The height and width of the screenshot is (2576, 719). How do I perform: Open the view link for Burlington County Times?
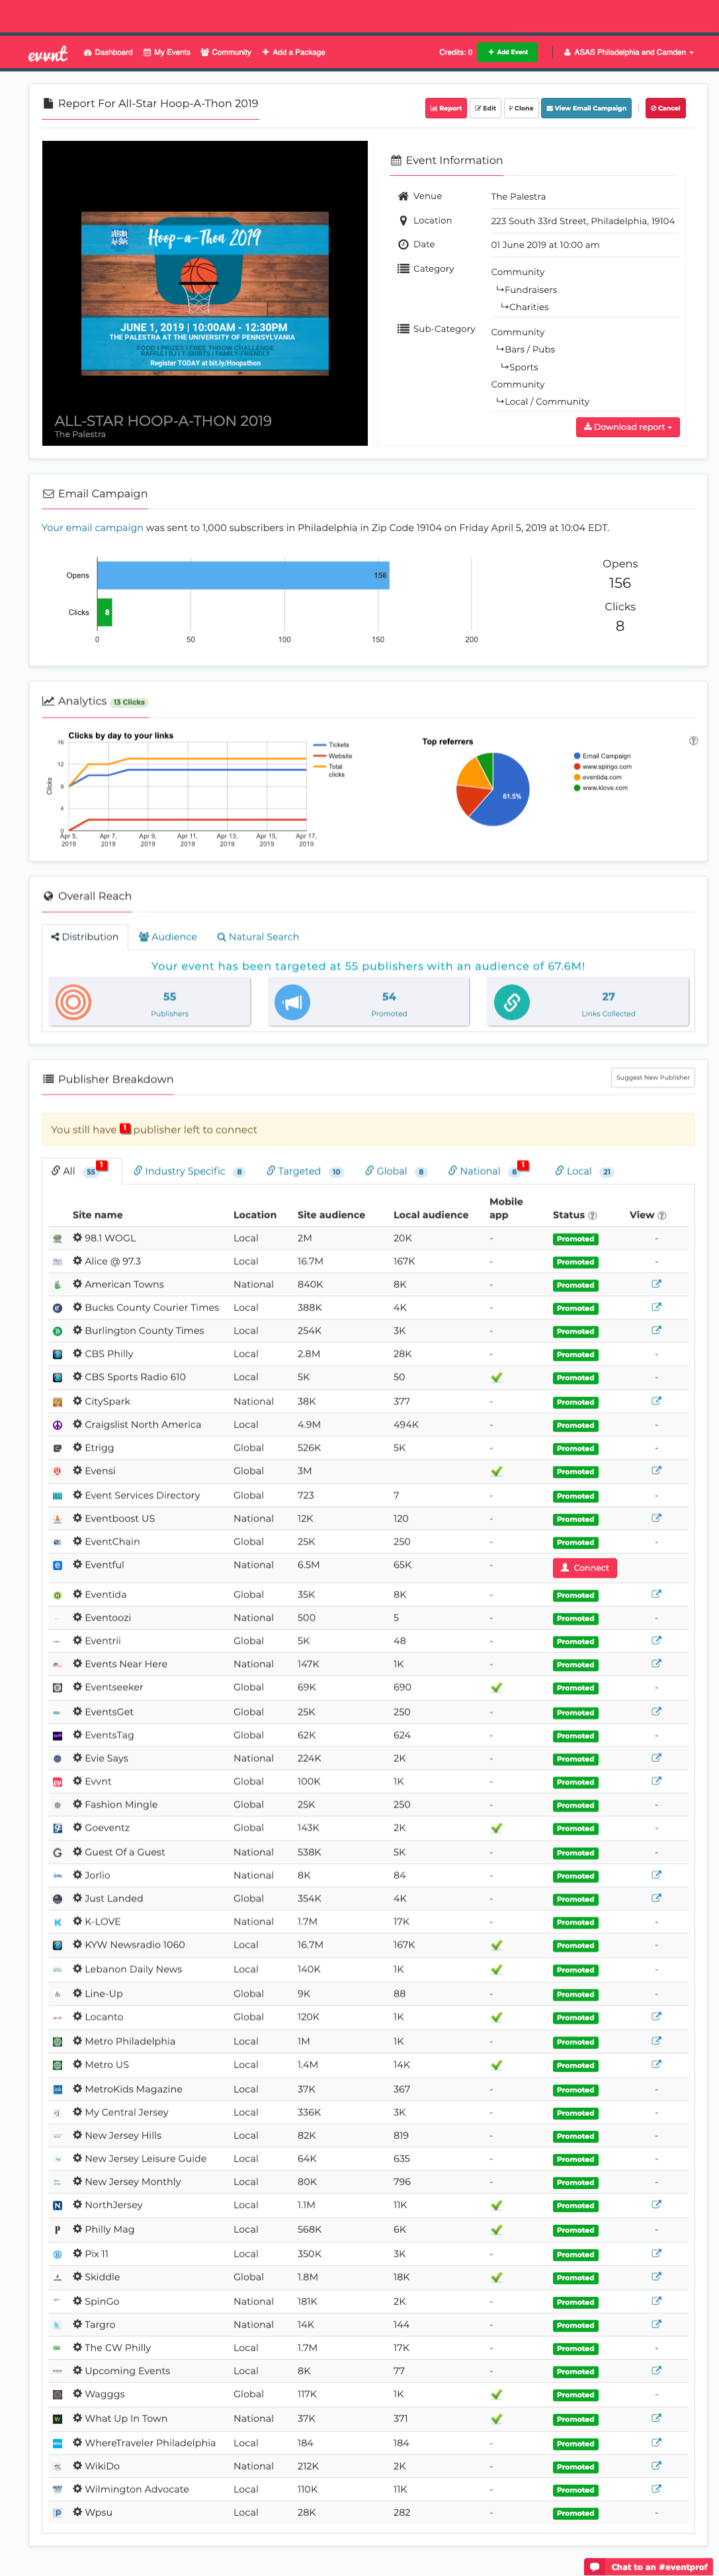point(656,1330)
